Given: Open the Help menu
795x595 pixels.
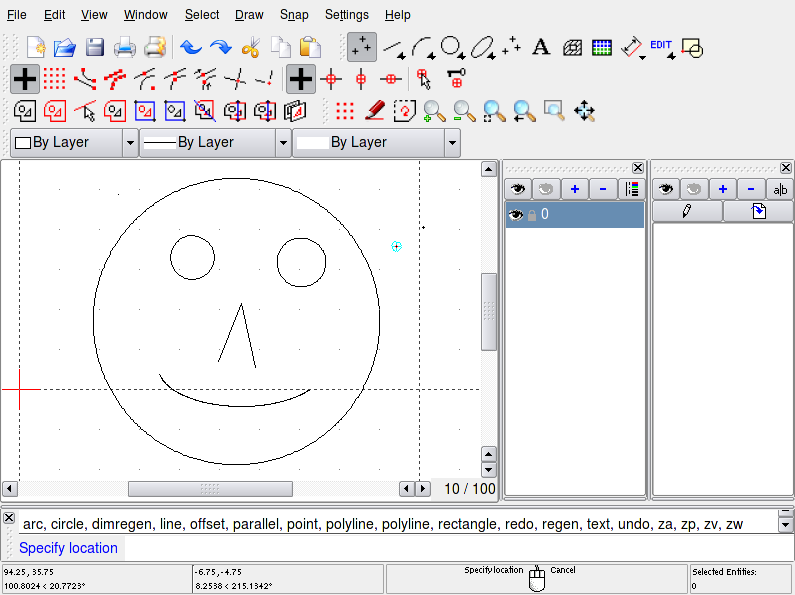Looking at the screenshot, I should (x=398, y=15).
